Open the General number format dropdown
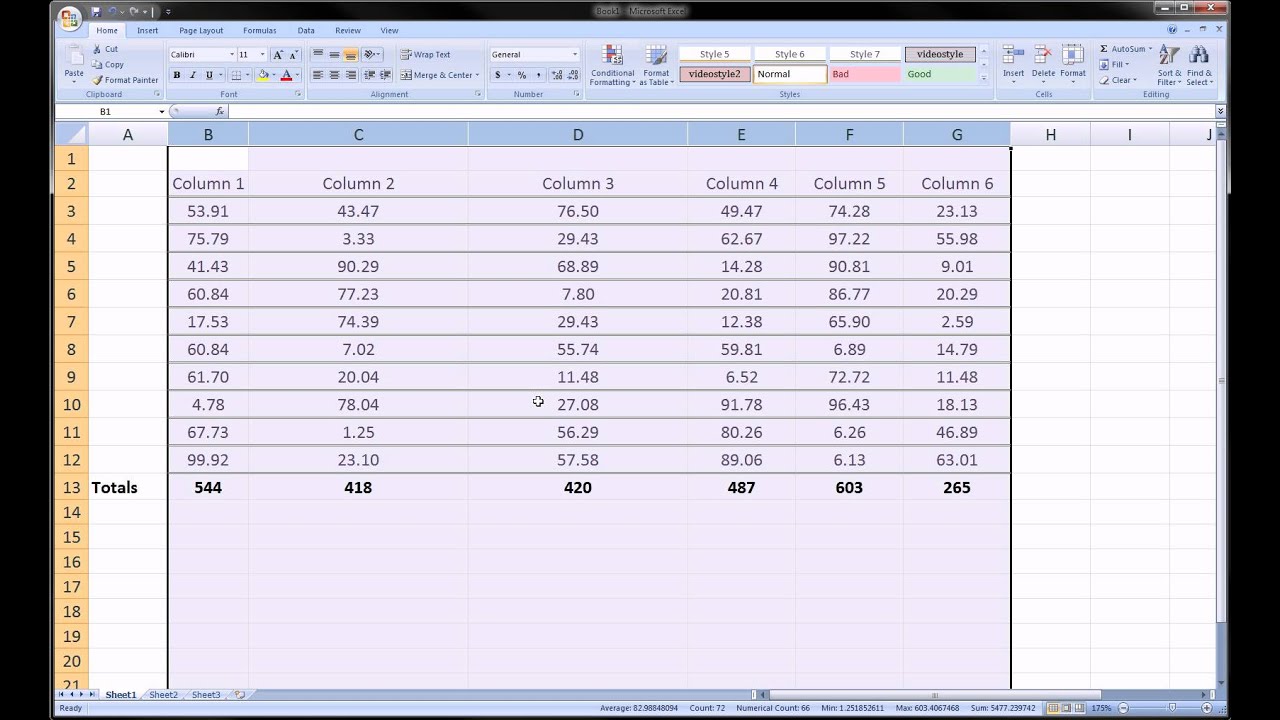The height and width of the screenshot is (720, 1280). (575, 55)
